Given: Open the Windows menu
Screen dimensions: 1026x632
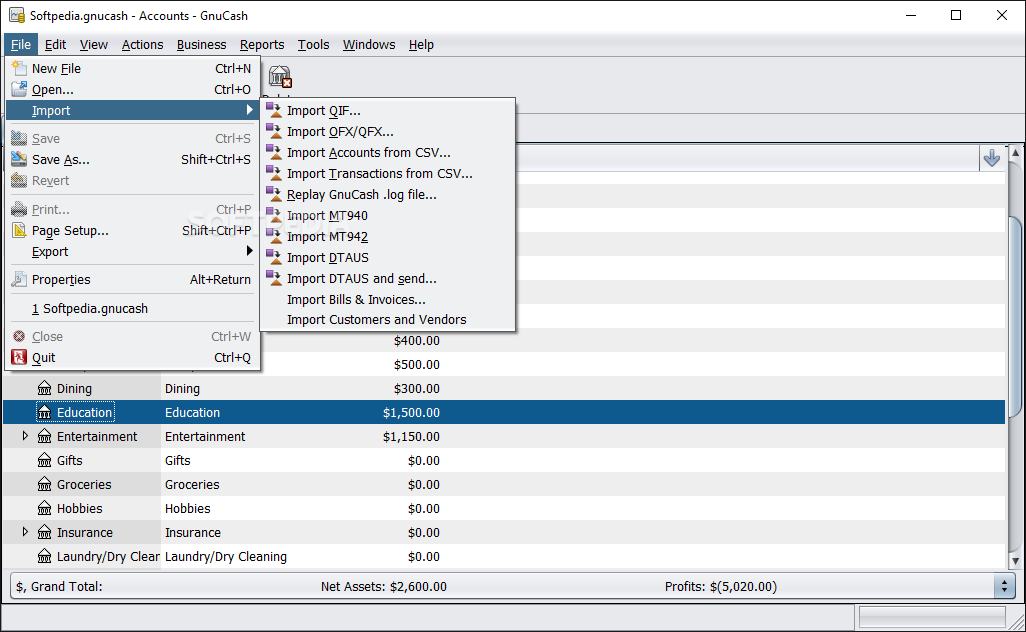Looking at the screenshot, I should click(x=369, y=44).
